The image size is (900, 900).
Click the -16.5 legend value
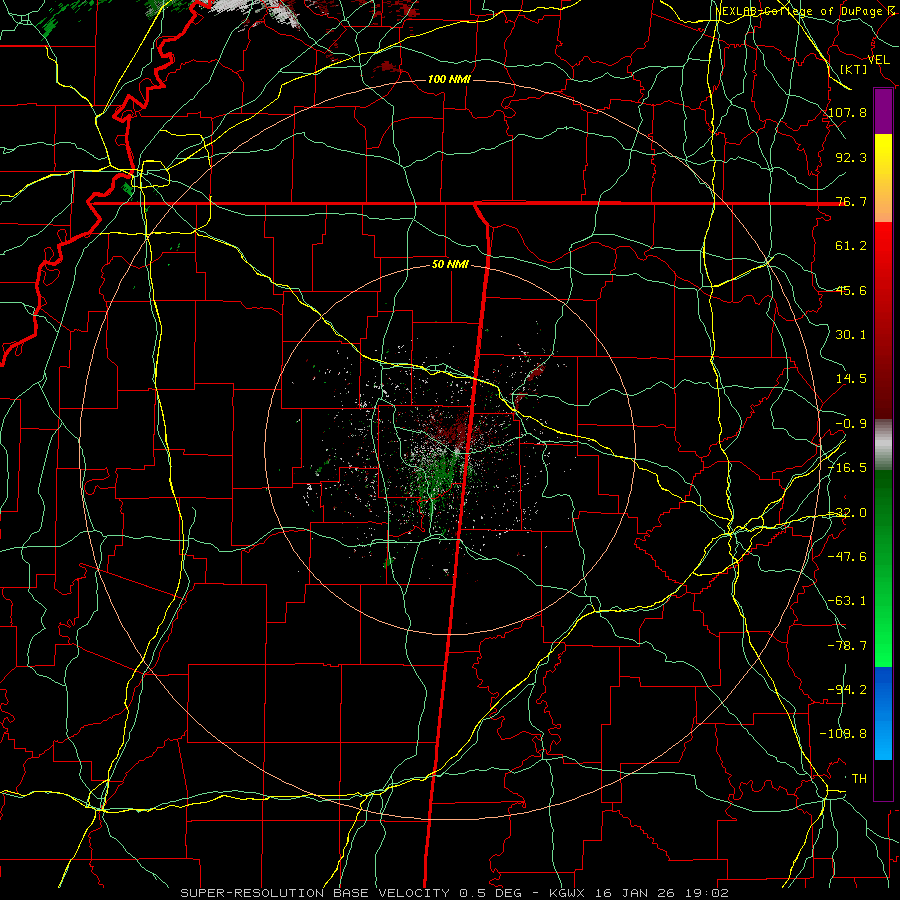848,468
